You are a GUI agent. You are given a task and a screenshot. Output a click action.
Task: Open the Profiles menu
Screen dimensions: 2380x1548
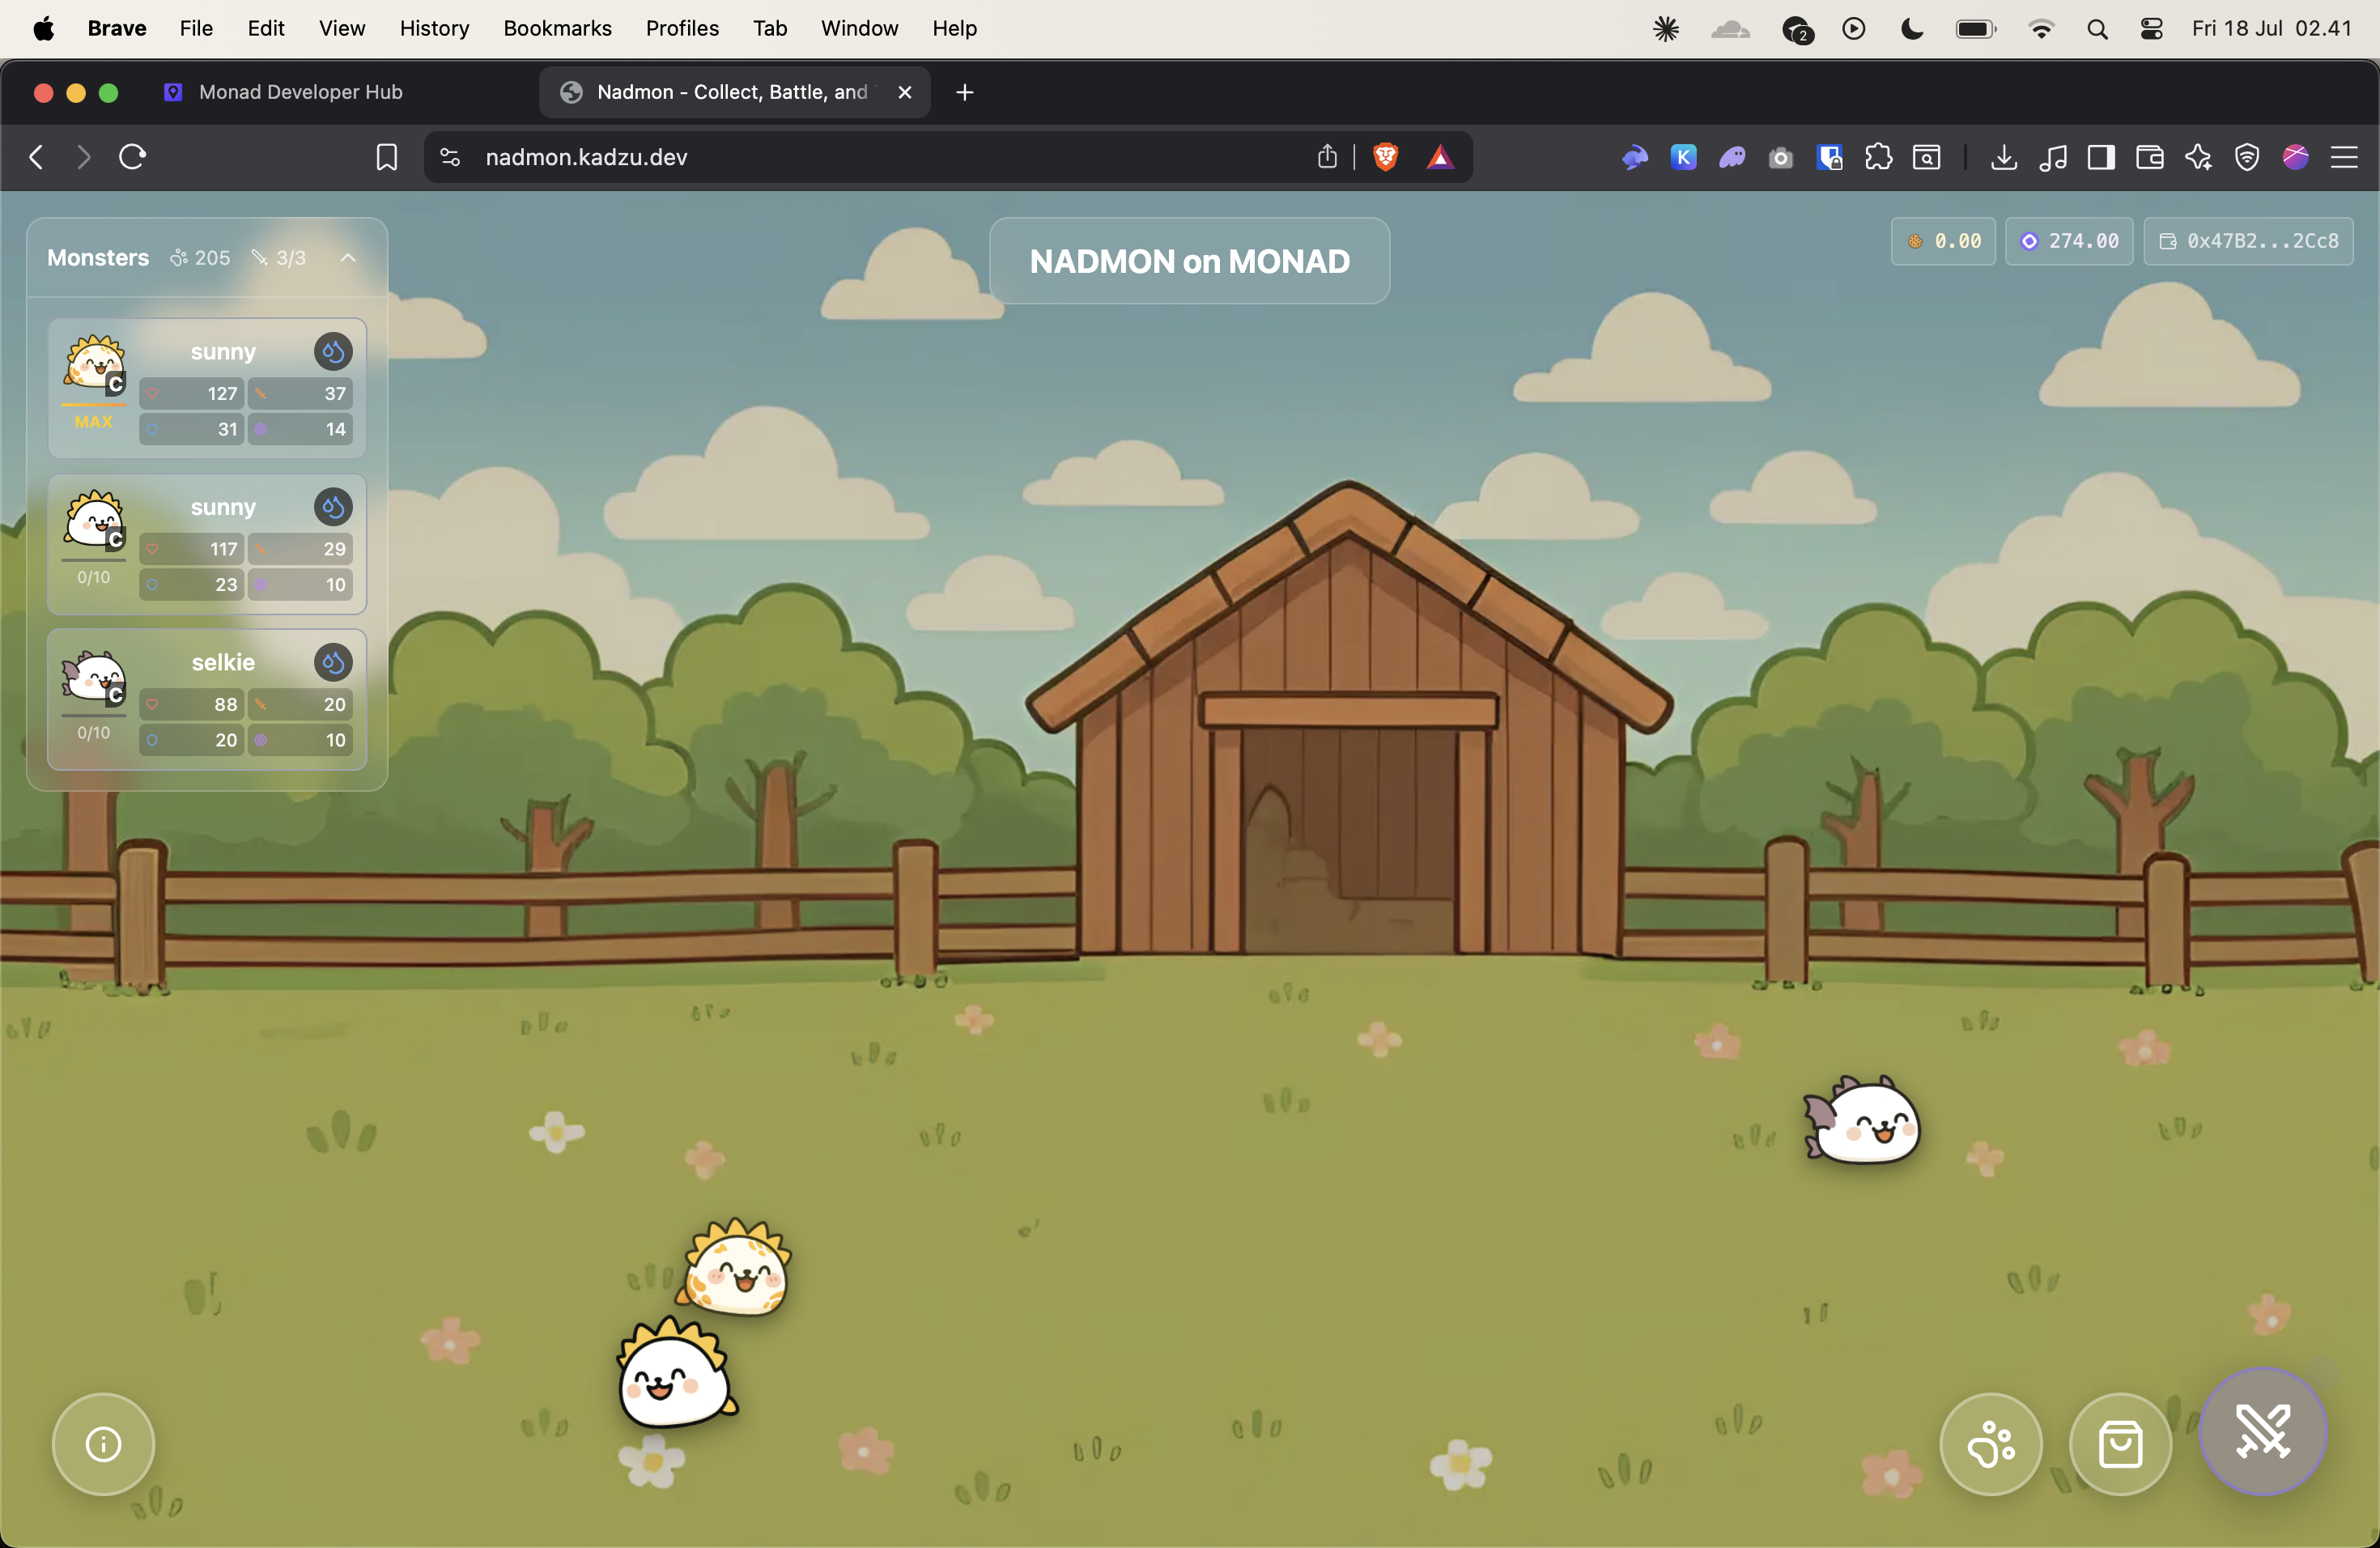click(682, 28)
